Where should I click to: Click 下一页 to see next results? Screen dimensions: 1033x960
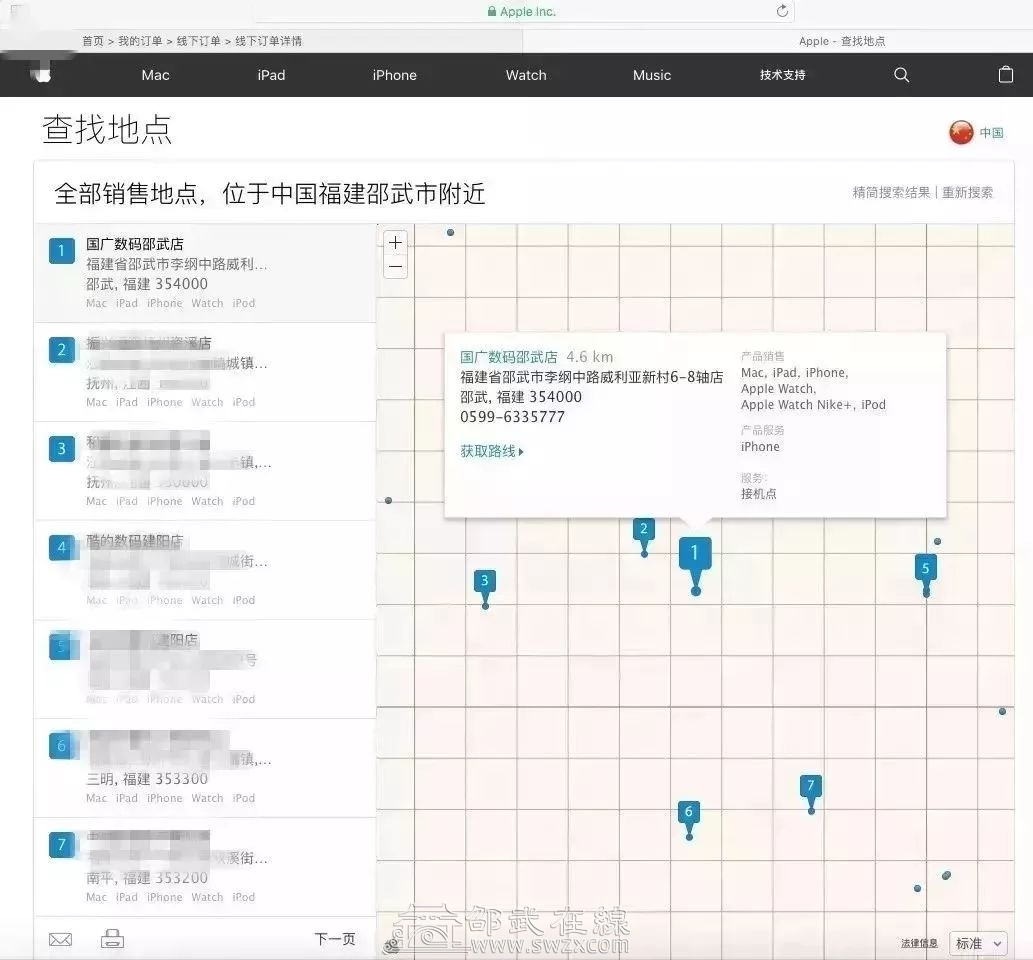coord(335,939)
